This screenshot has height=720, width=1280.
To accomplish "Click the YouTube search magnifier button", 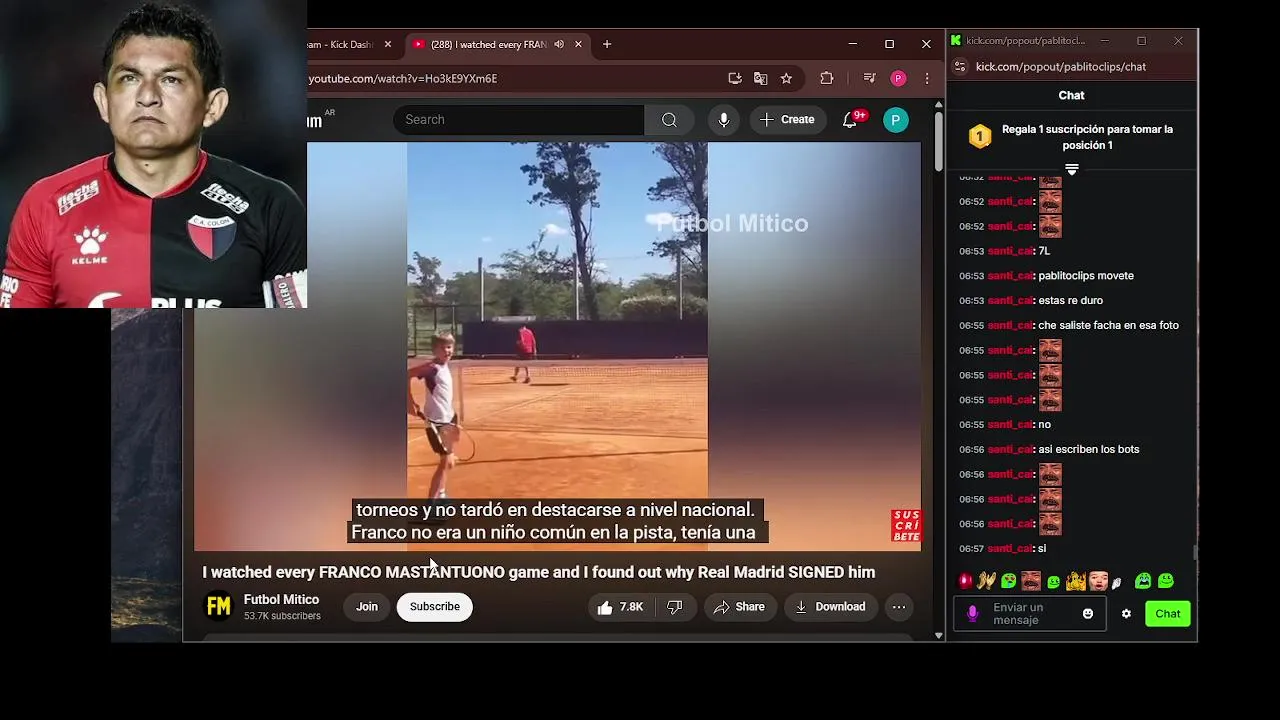I will [x=669, y=119].
